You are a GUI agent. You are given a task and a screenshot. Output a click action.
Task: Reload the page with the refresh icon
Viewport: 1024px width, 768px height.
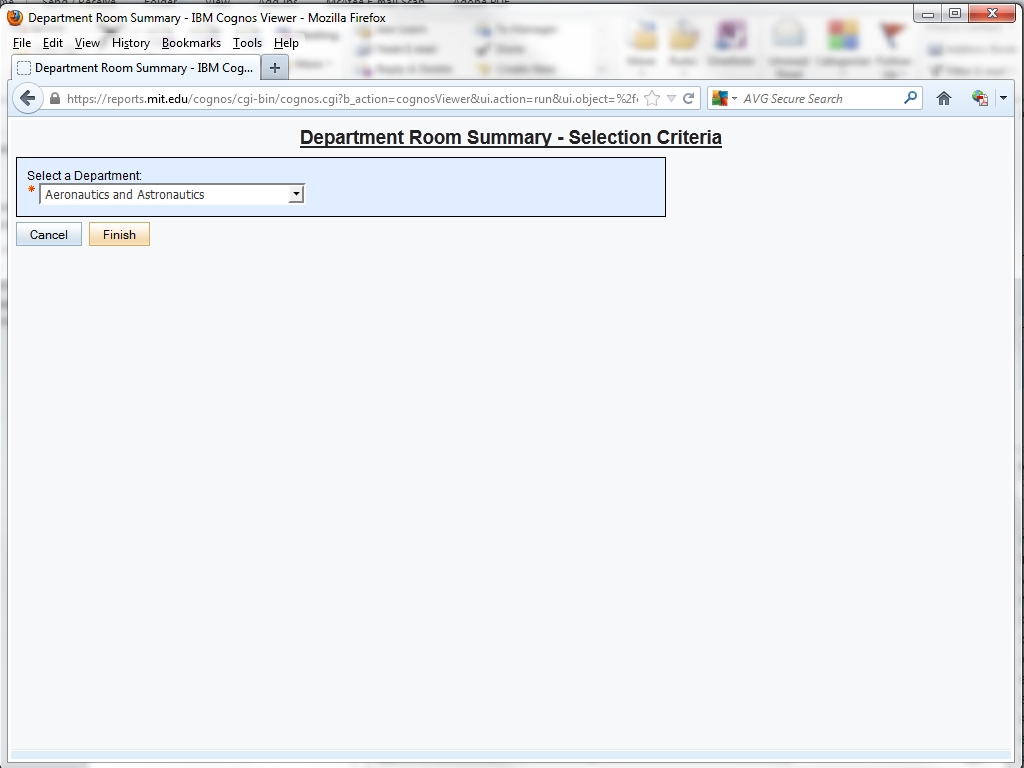click(688, 98)
